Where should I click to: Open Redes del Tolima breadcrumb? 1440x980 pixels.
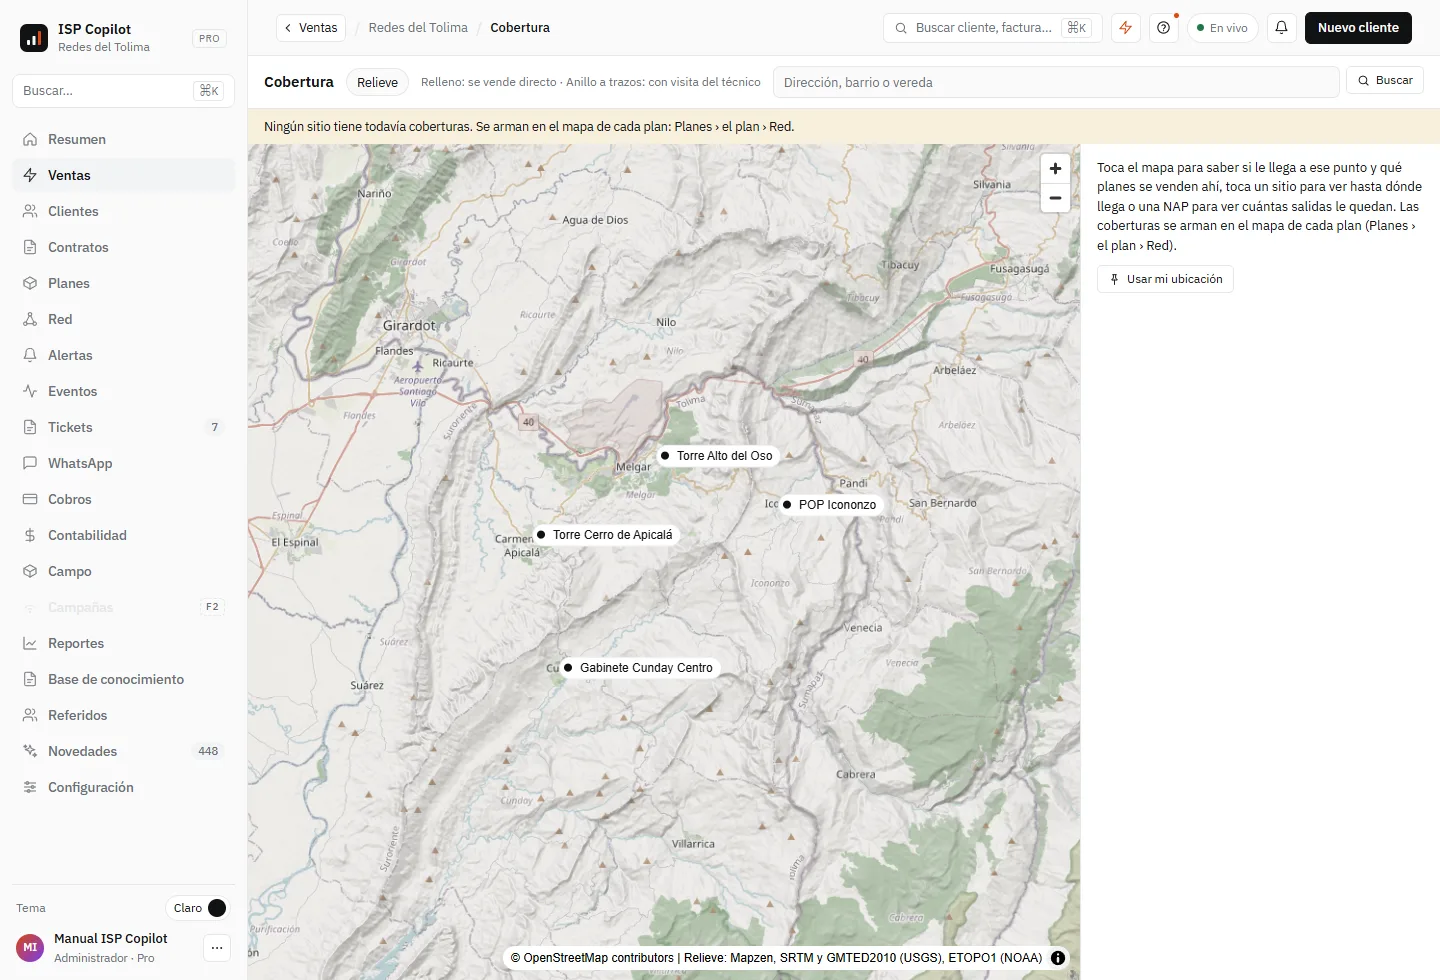tap(418, 28)
